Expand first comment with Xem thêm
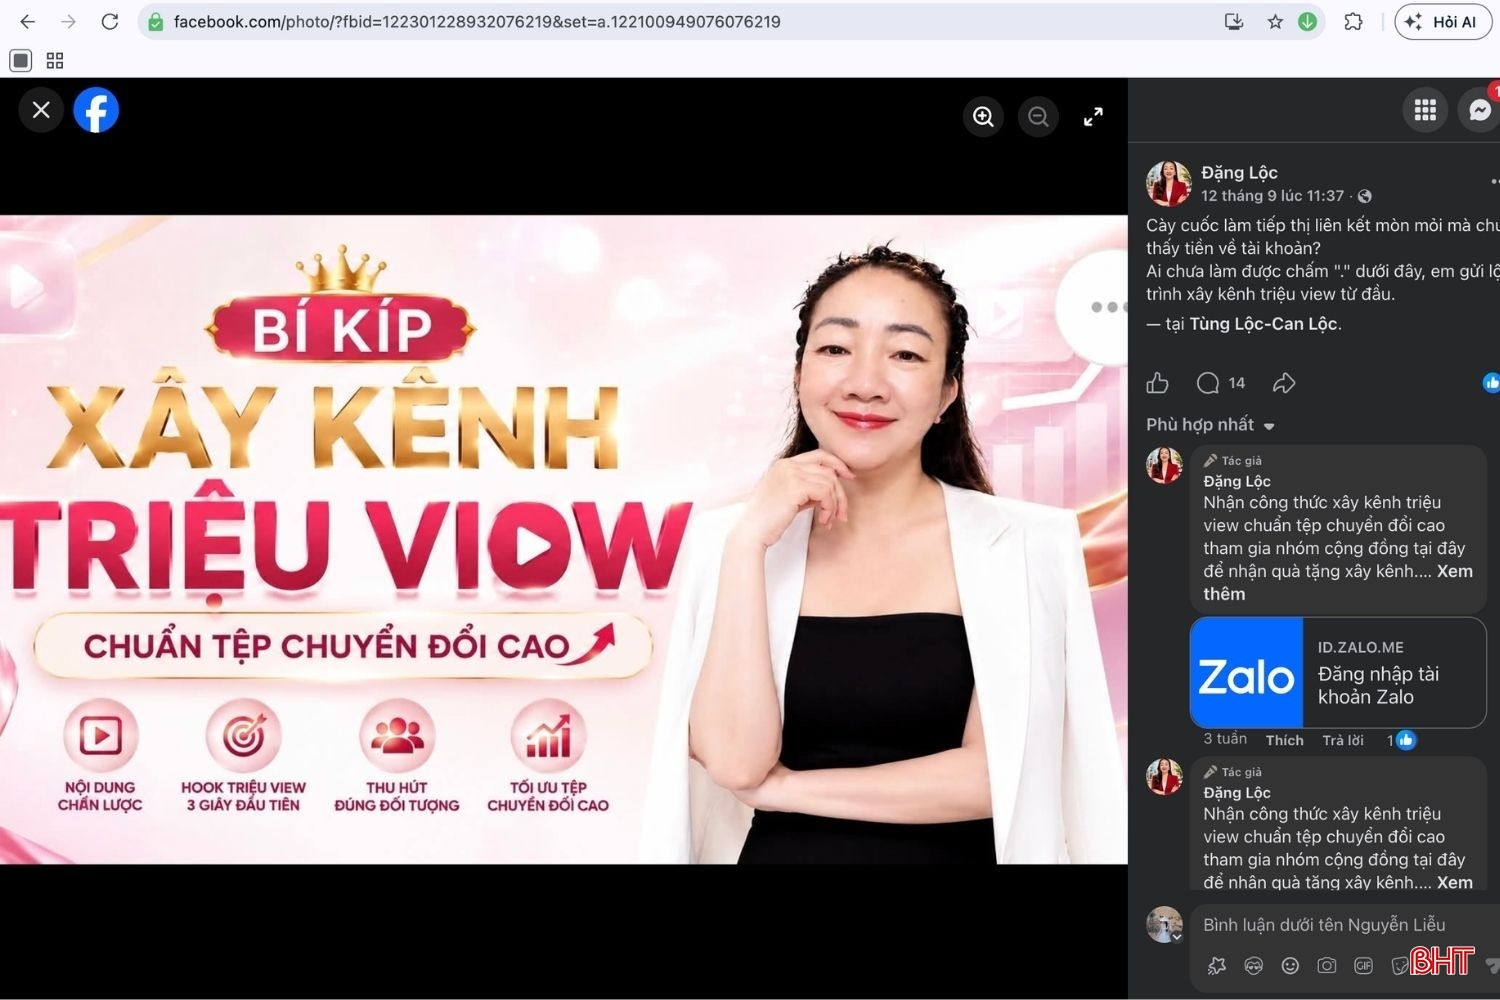This screenshot has height=1000, width=1500. (x=1338, y=582)
